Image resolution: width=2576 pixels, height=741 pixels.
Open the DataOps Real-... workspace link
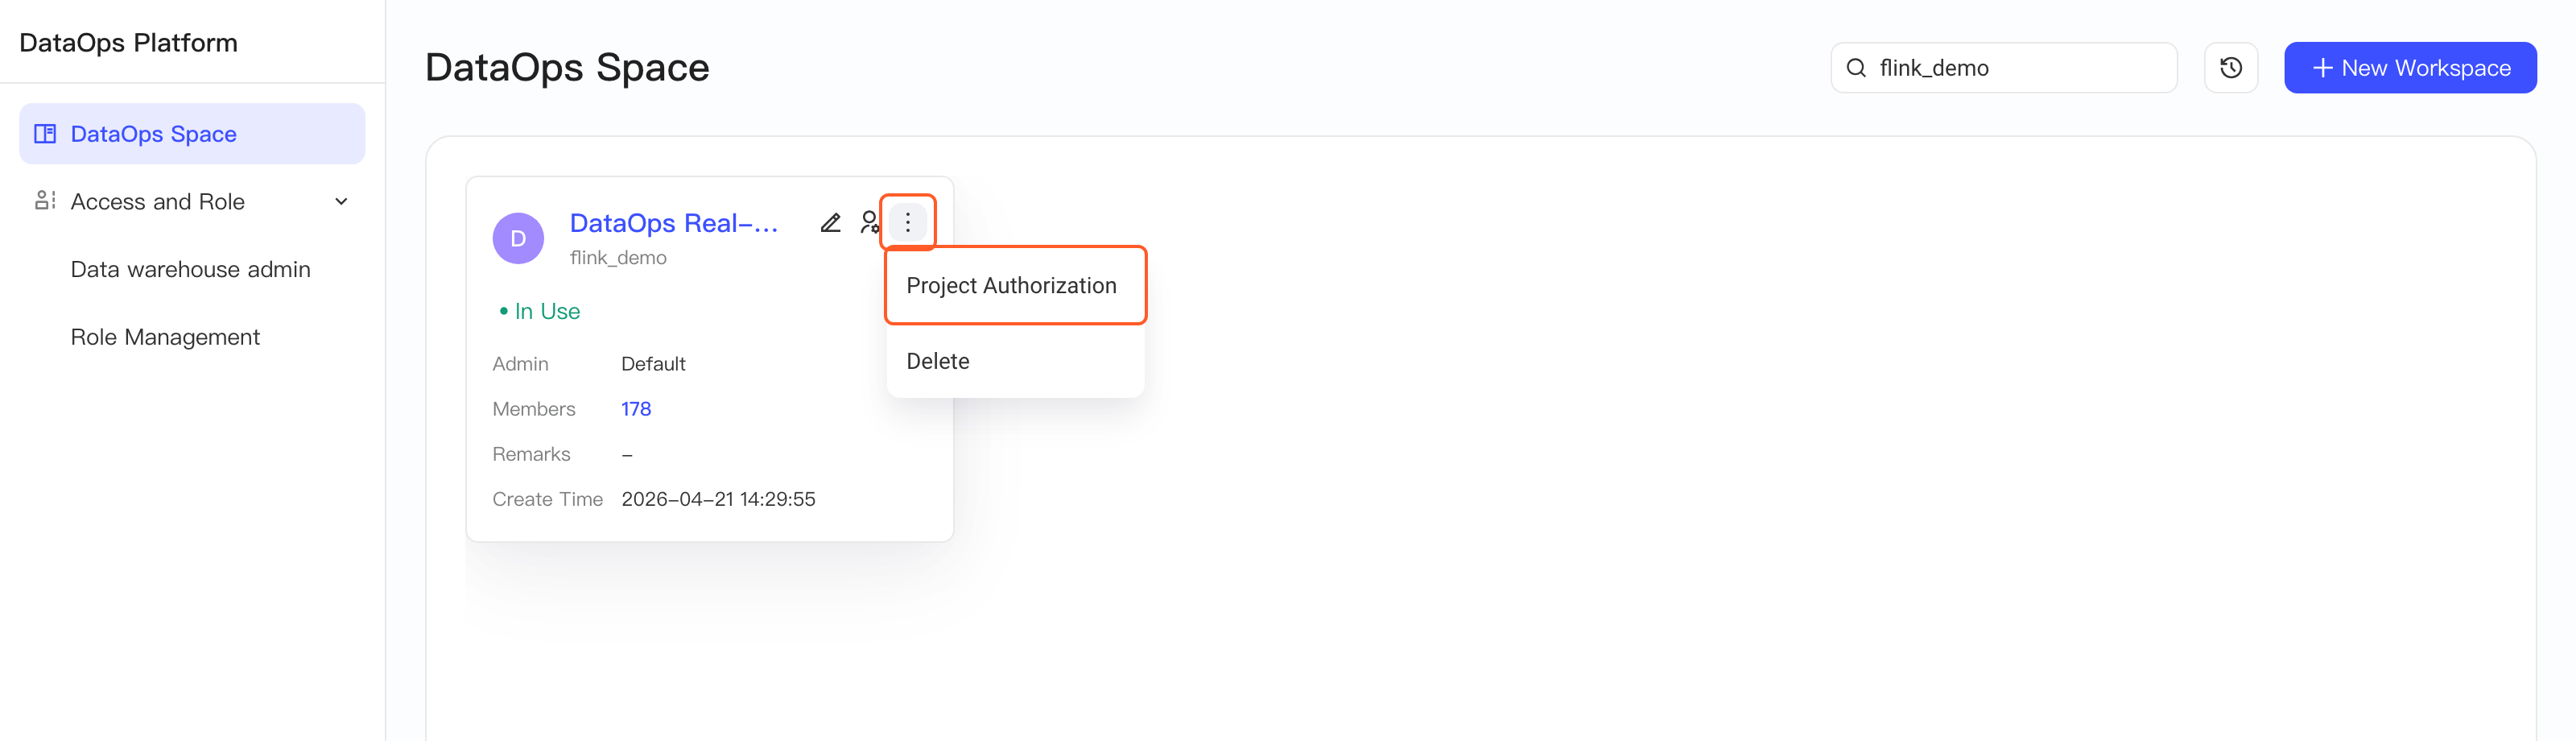674,223
